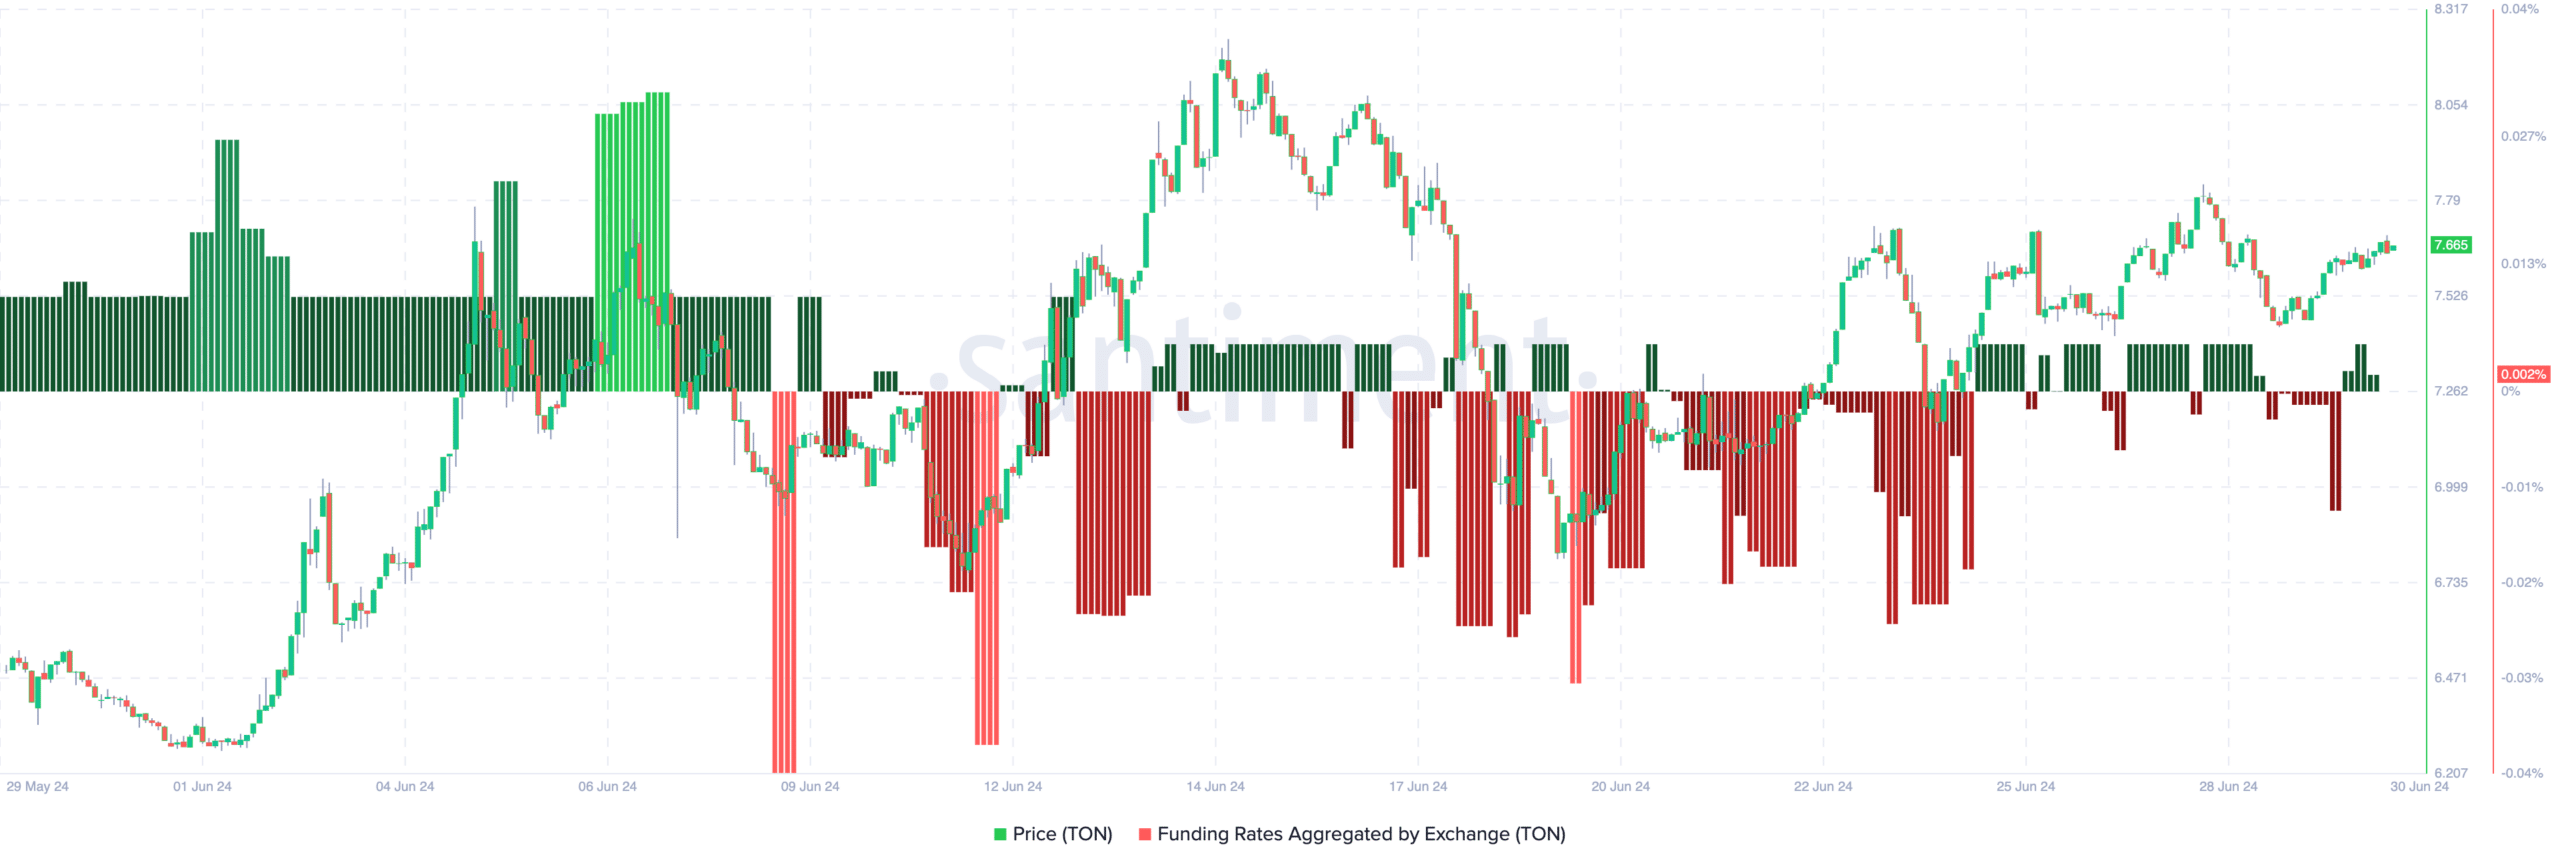Select the 14 Jun 24 date label
This screenshot has width=2560, height=867.
(x=1215, y=786)
